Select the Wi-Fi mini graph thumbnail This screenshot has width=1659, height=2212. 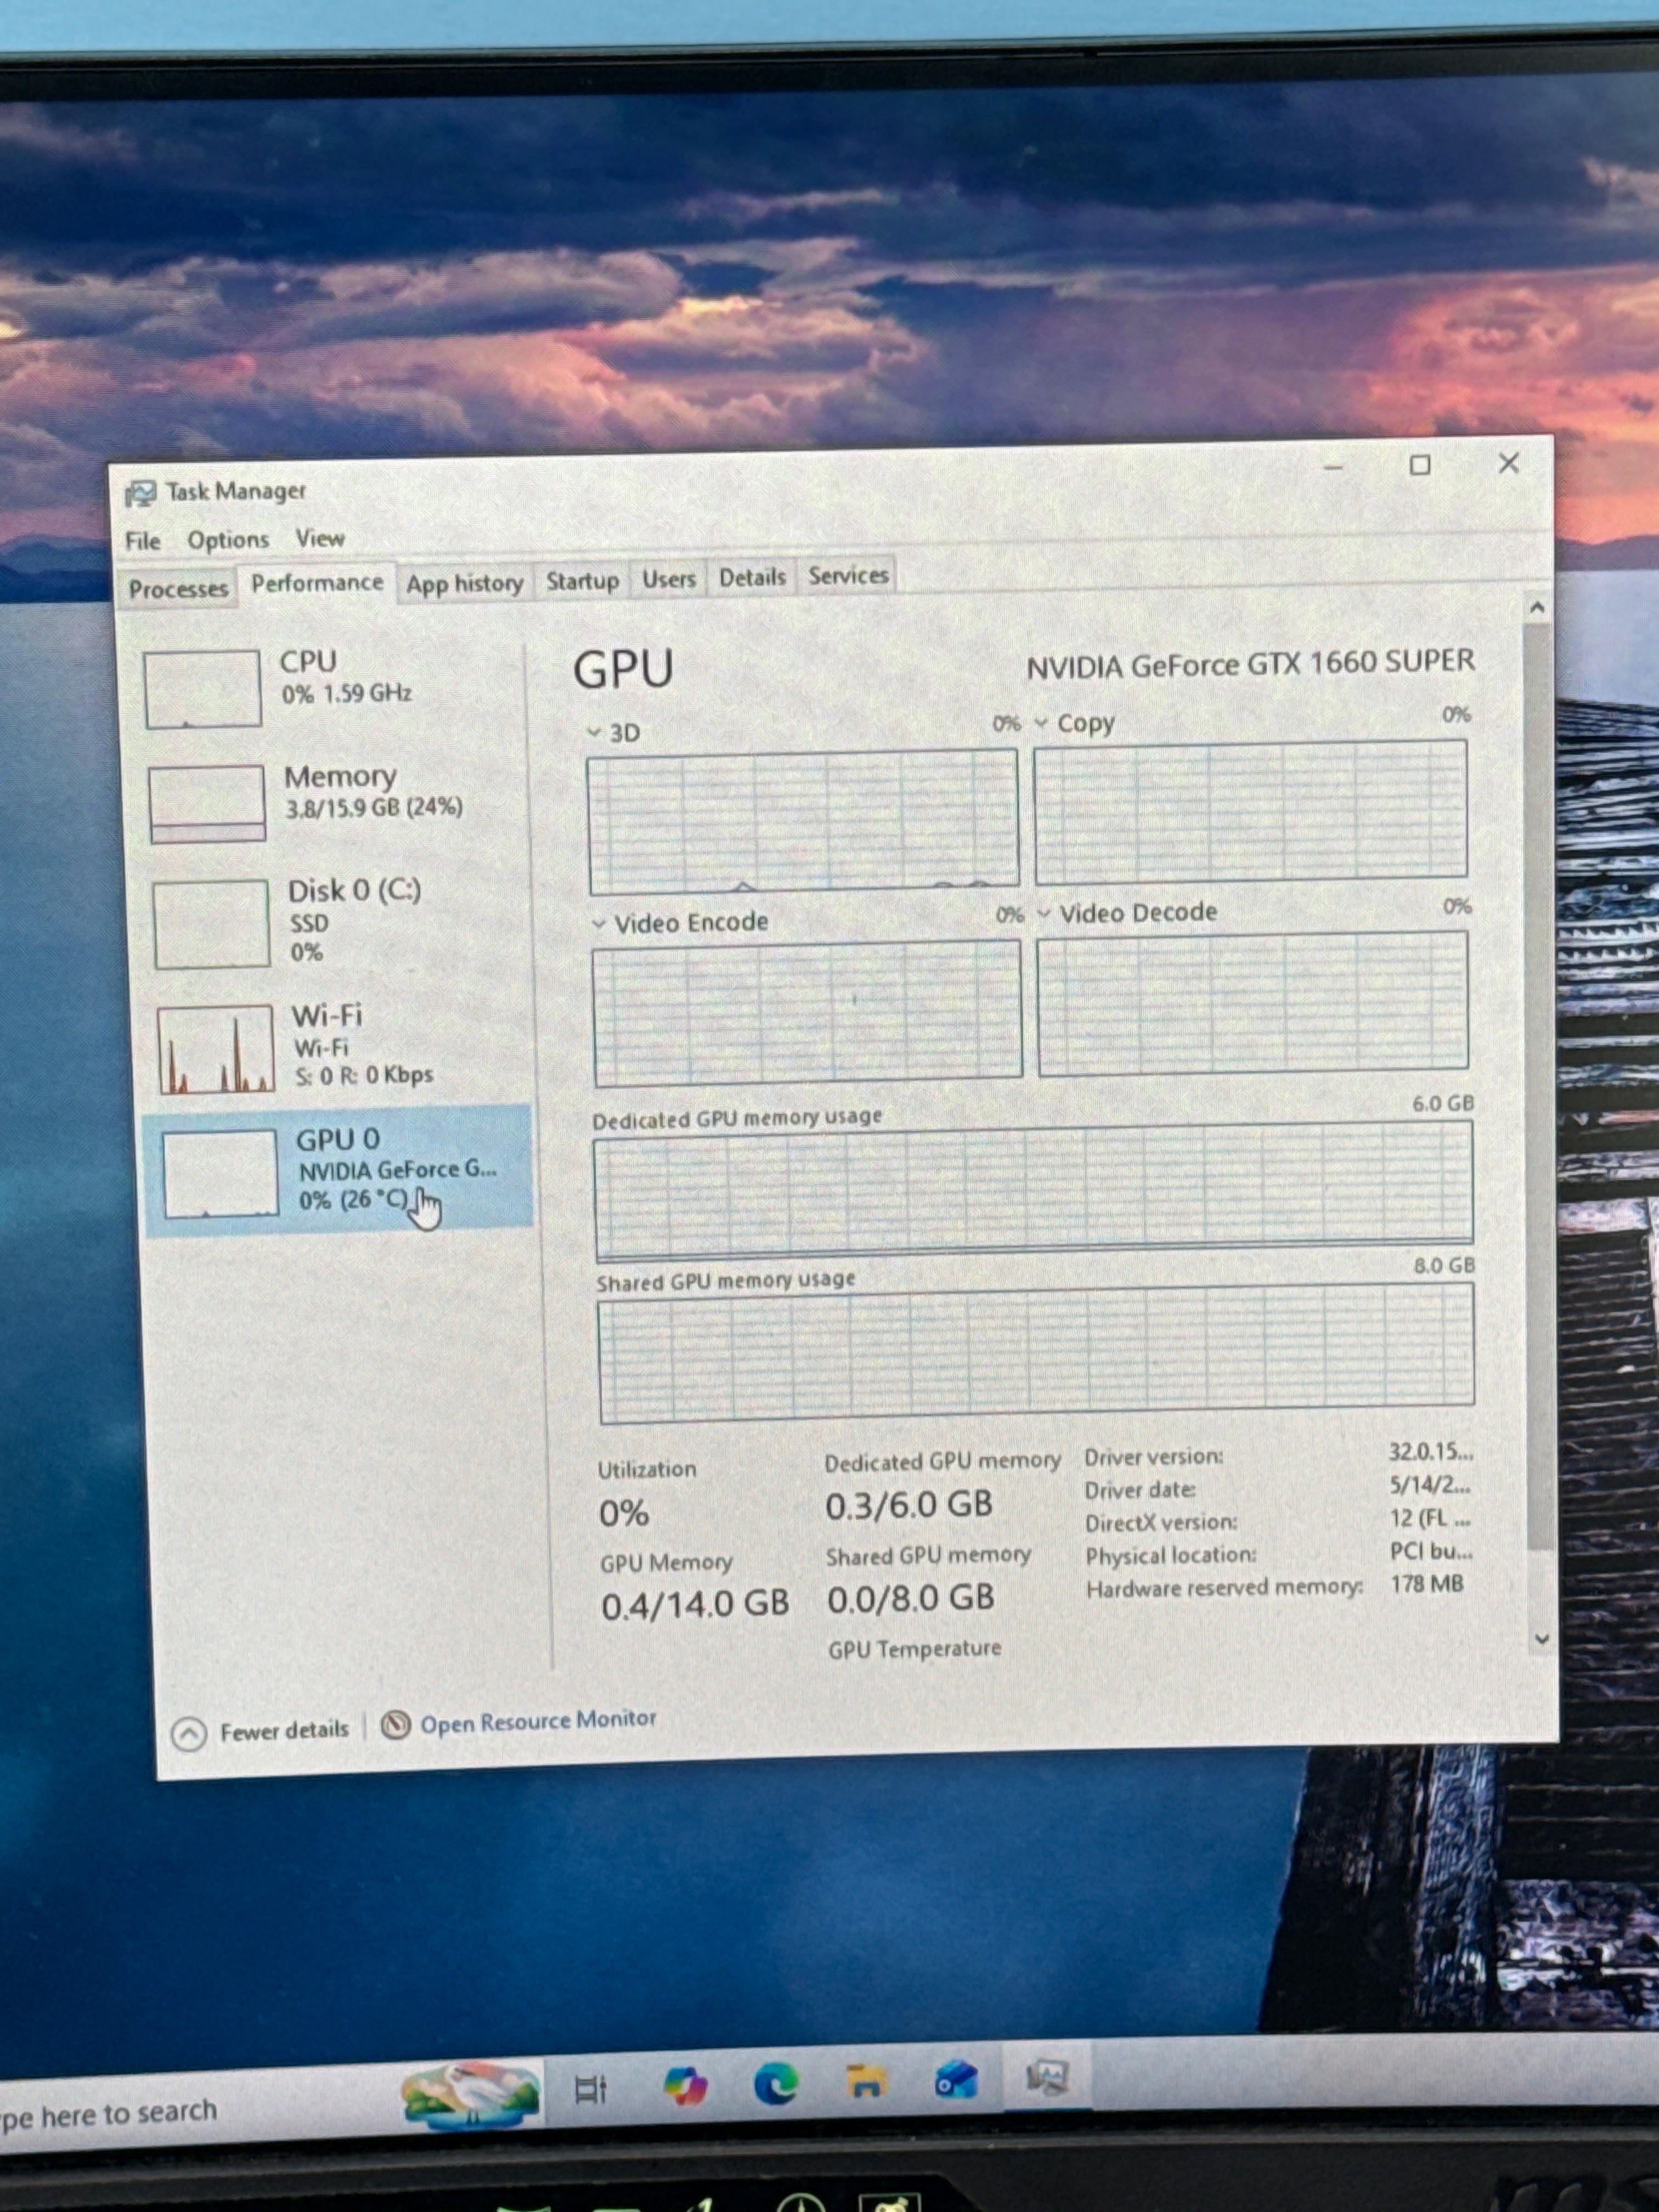click(215, 1049)
